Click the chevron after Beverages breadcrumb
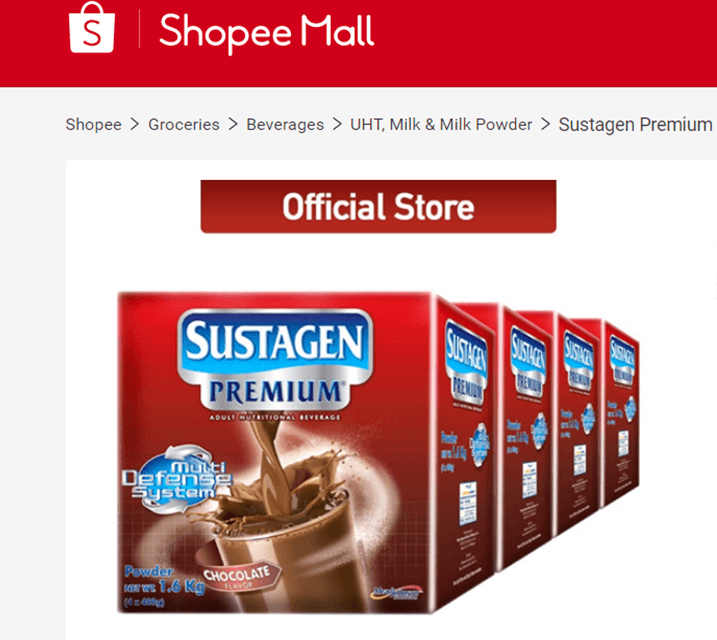The width and height of the screenshot is (717, 640). tap(337, 124)
